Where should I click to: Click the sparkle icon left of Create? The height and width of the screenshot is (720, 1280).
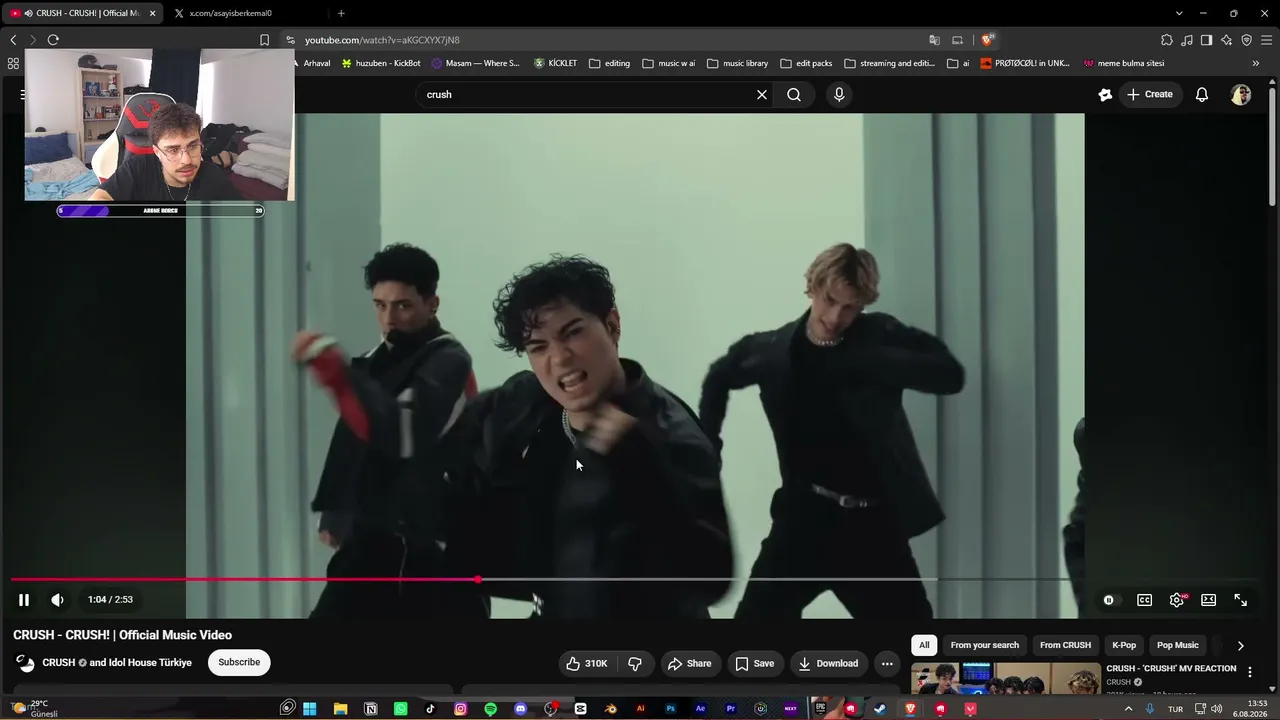(x=1105, y=94)
